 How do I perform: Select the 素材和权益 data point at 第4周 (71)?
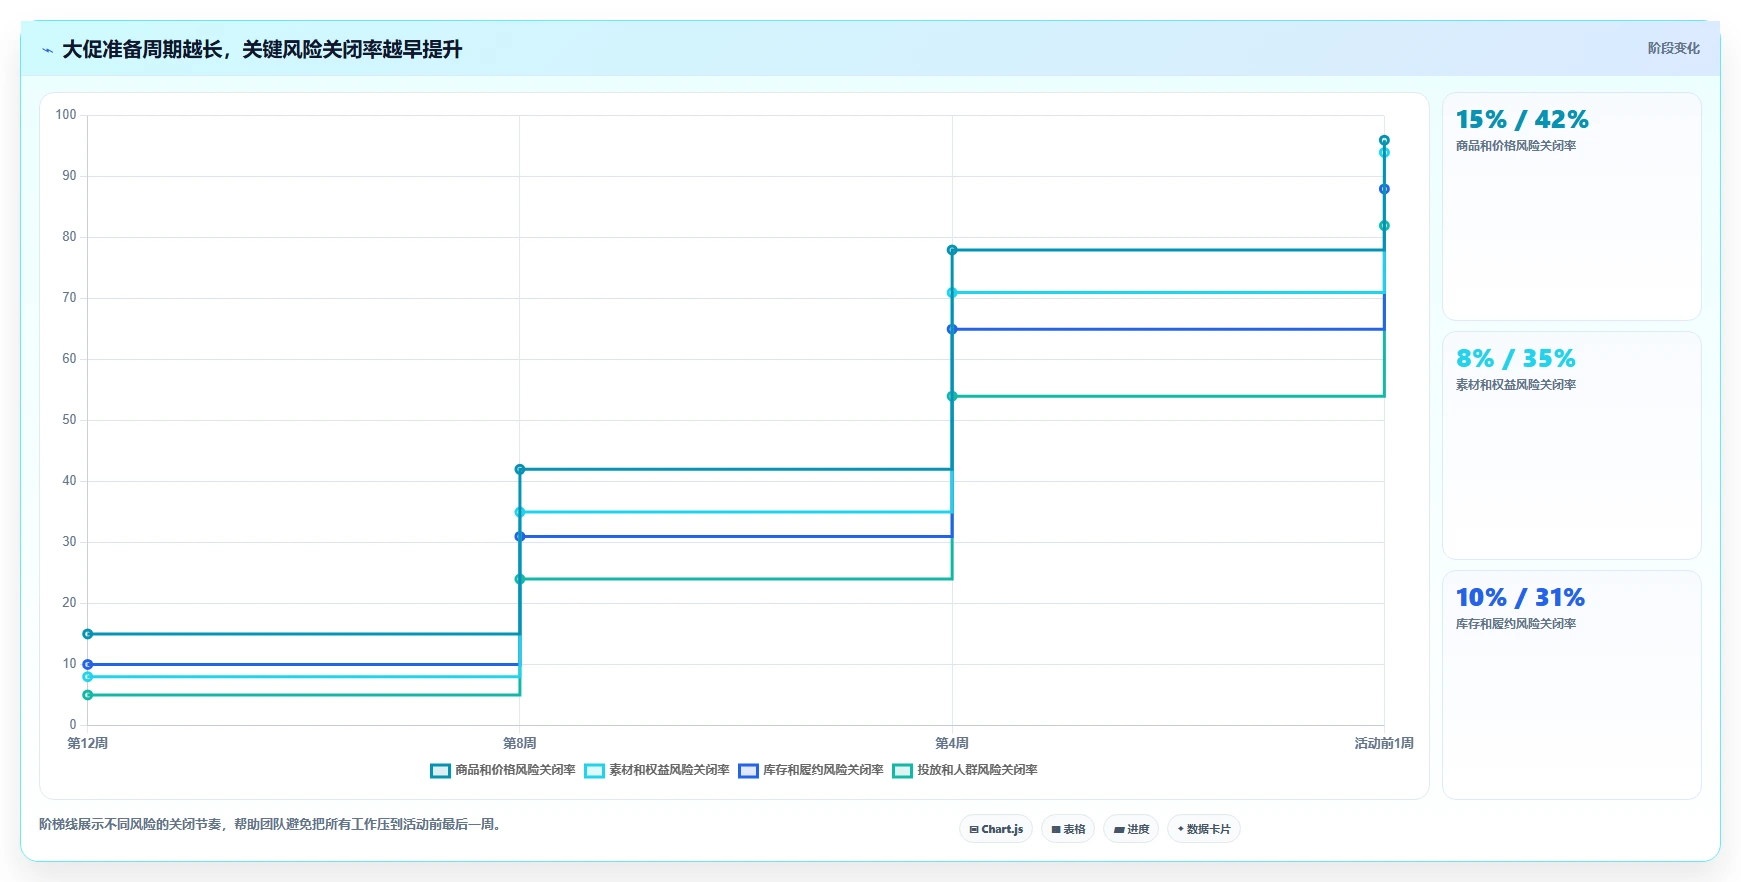pos(952,293)
